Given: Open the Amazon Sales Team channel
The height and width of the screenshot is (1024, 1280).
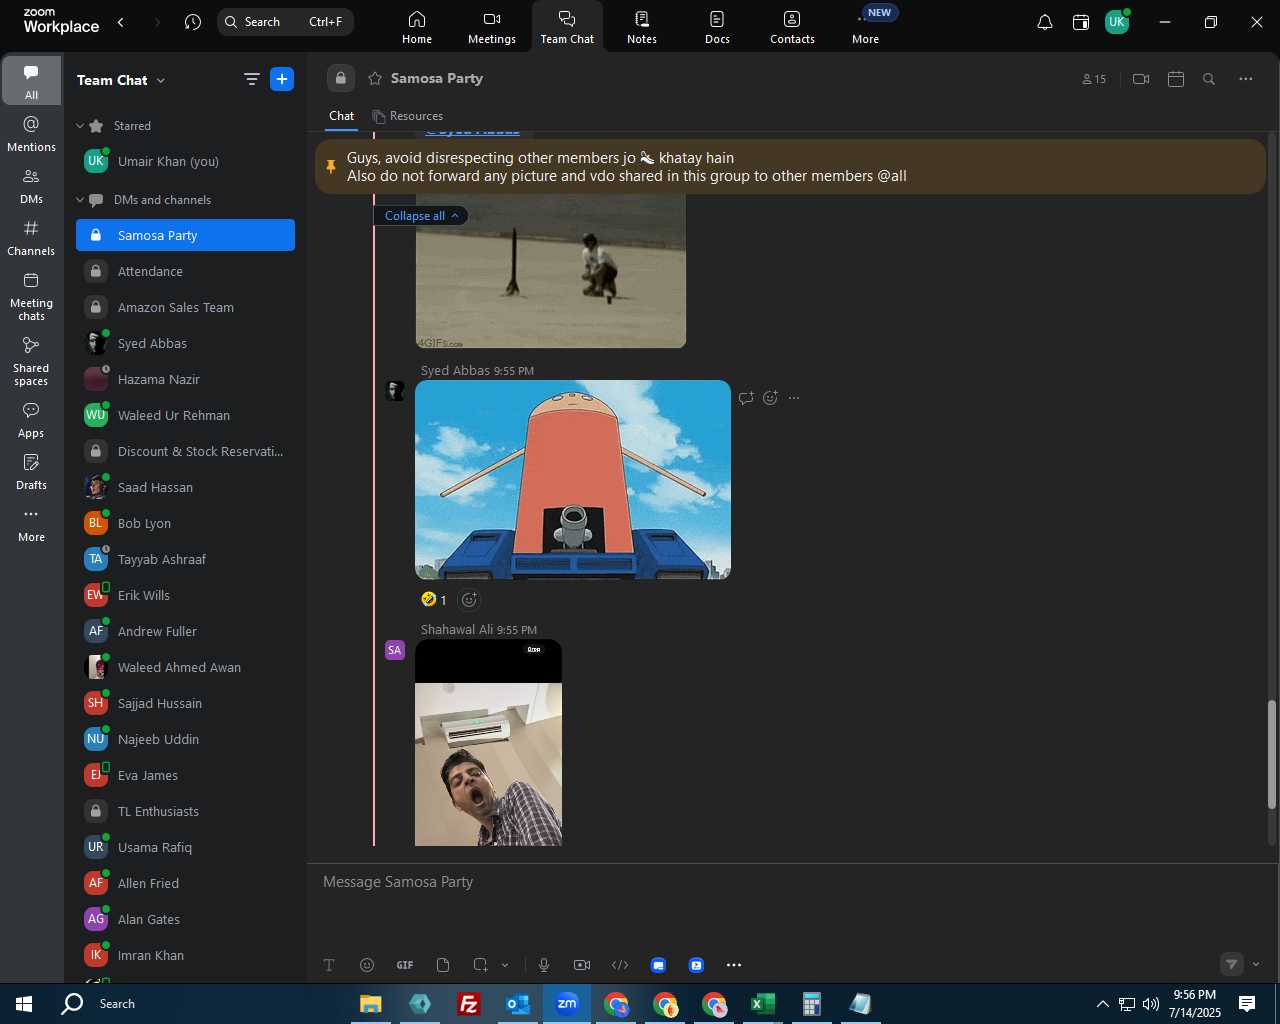Looking at the screenshot, I should click(185, 308).
